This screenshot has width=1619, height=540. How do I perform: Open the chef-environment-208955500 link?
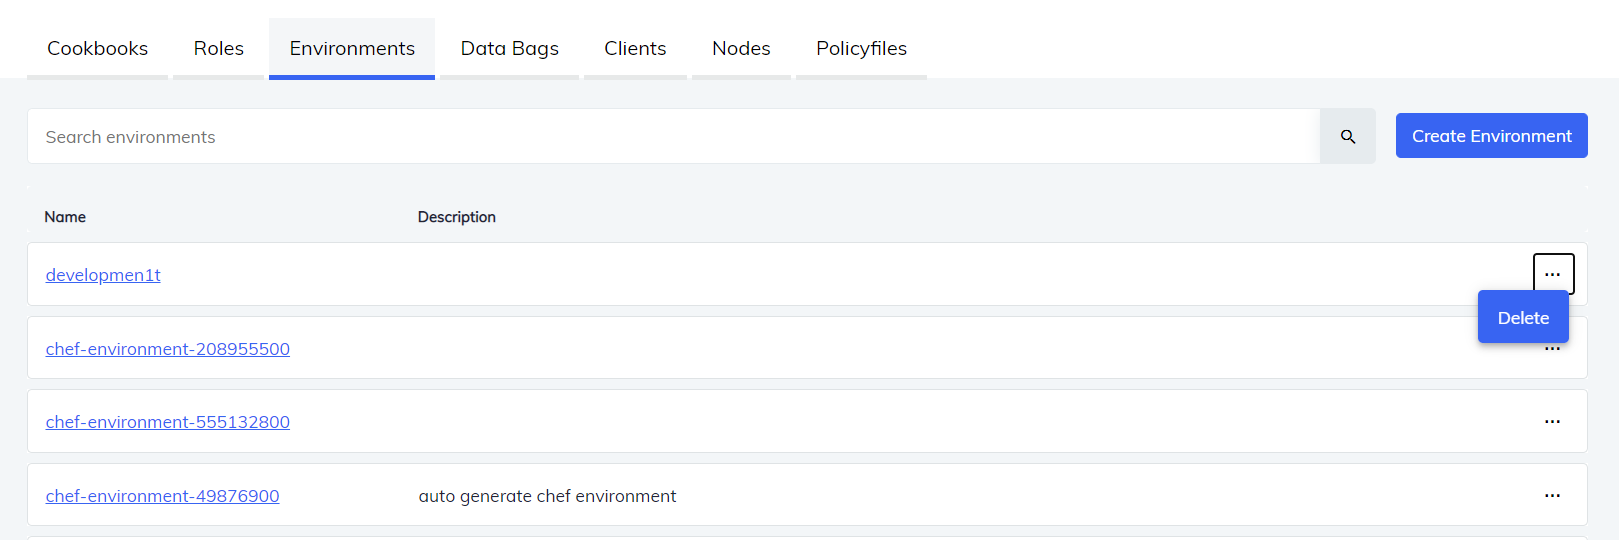coord(168,349)
